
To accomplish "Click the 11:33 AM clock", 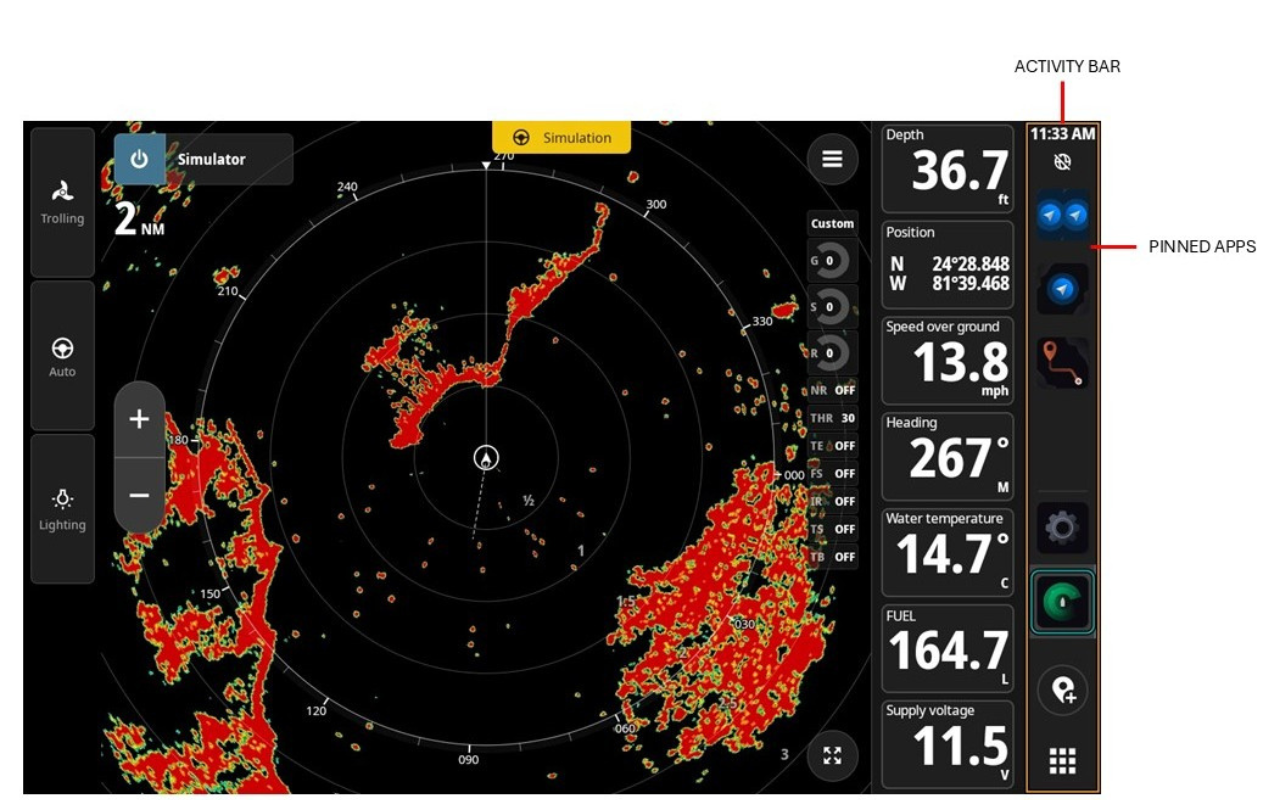I will (x=1062, y=134).
